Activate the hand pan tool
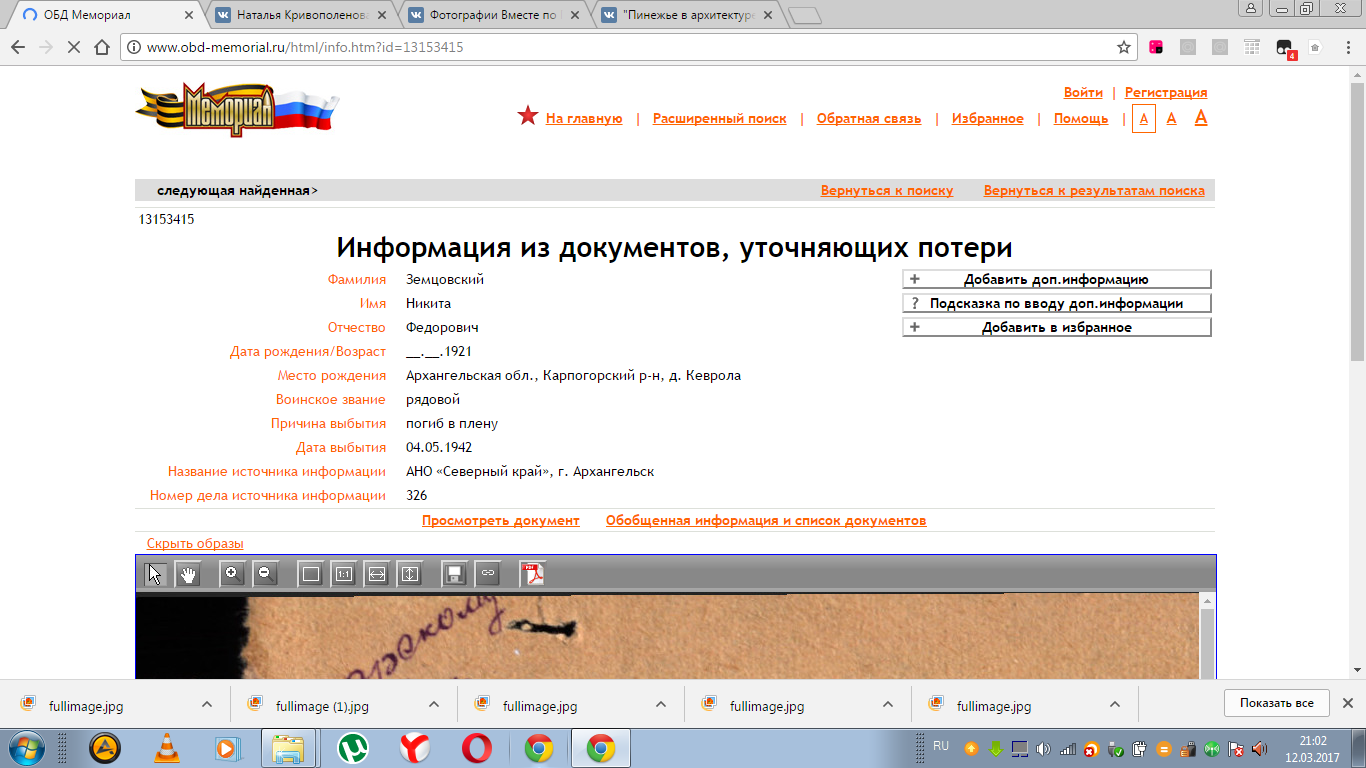This screenshot has height=768, width=1366. 188,574
